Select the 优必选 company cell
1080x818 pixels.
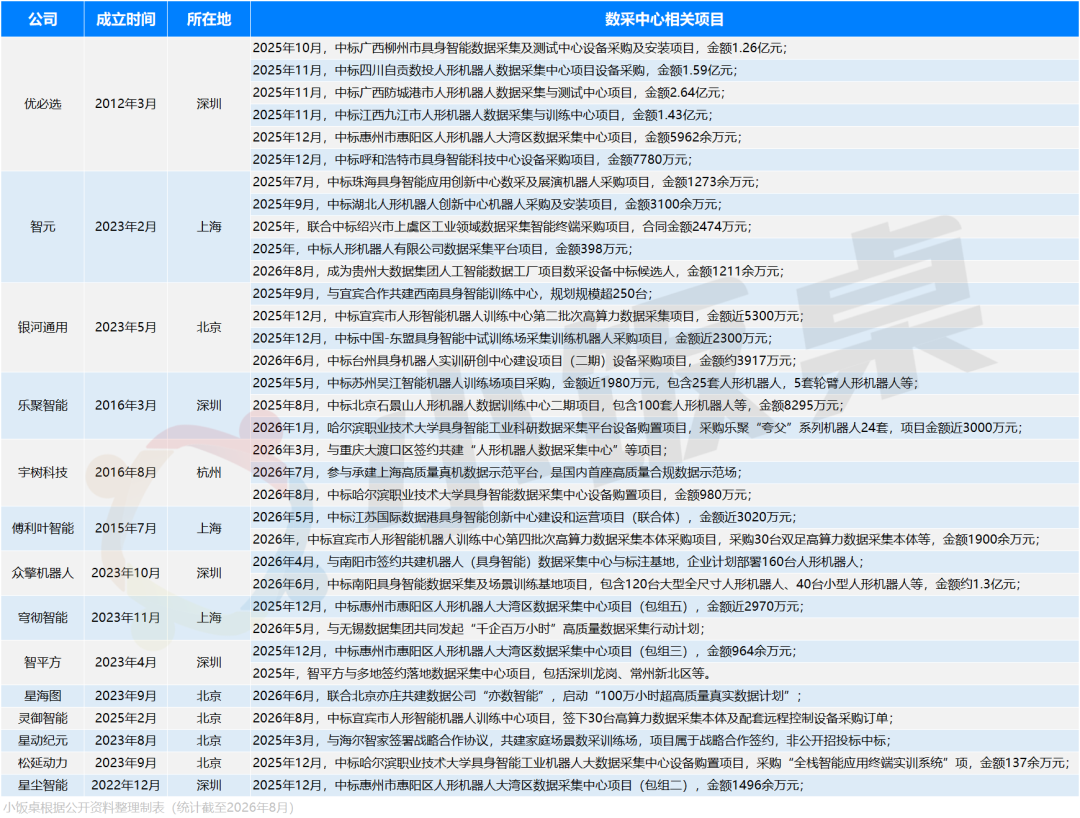click(x=43, y=104)
